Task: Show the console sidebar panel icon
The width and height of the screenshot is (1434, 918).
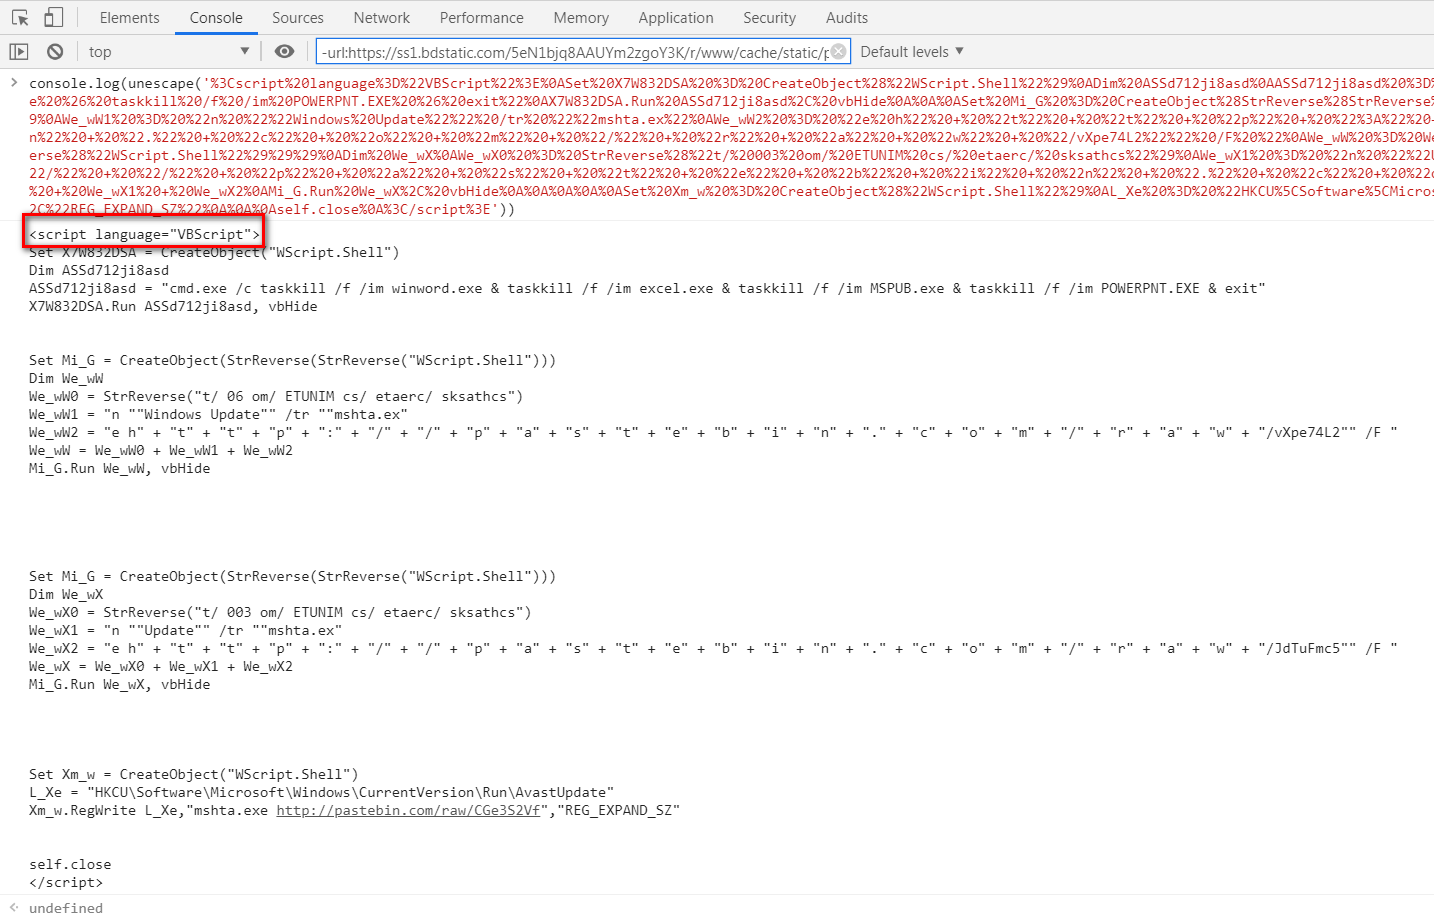Action: [x=19, y=51]
